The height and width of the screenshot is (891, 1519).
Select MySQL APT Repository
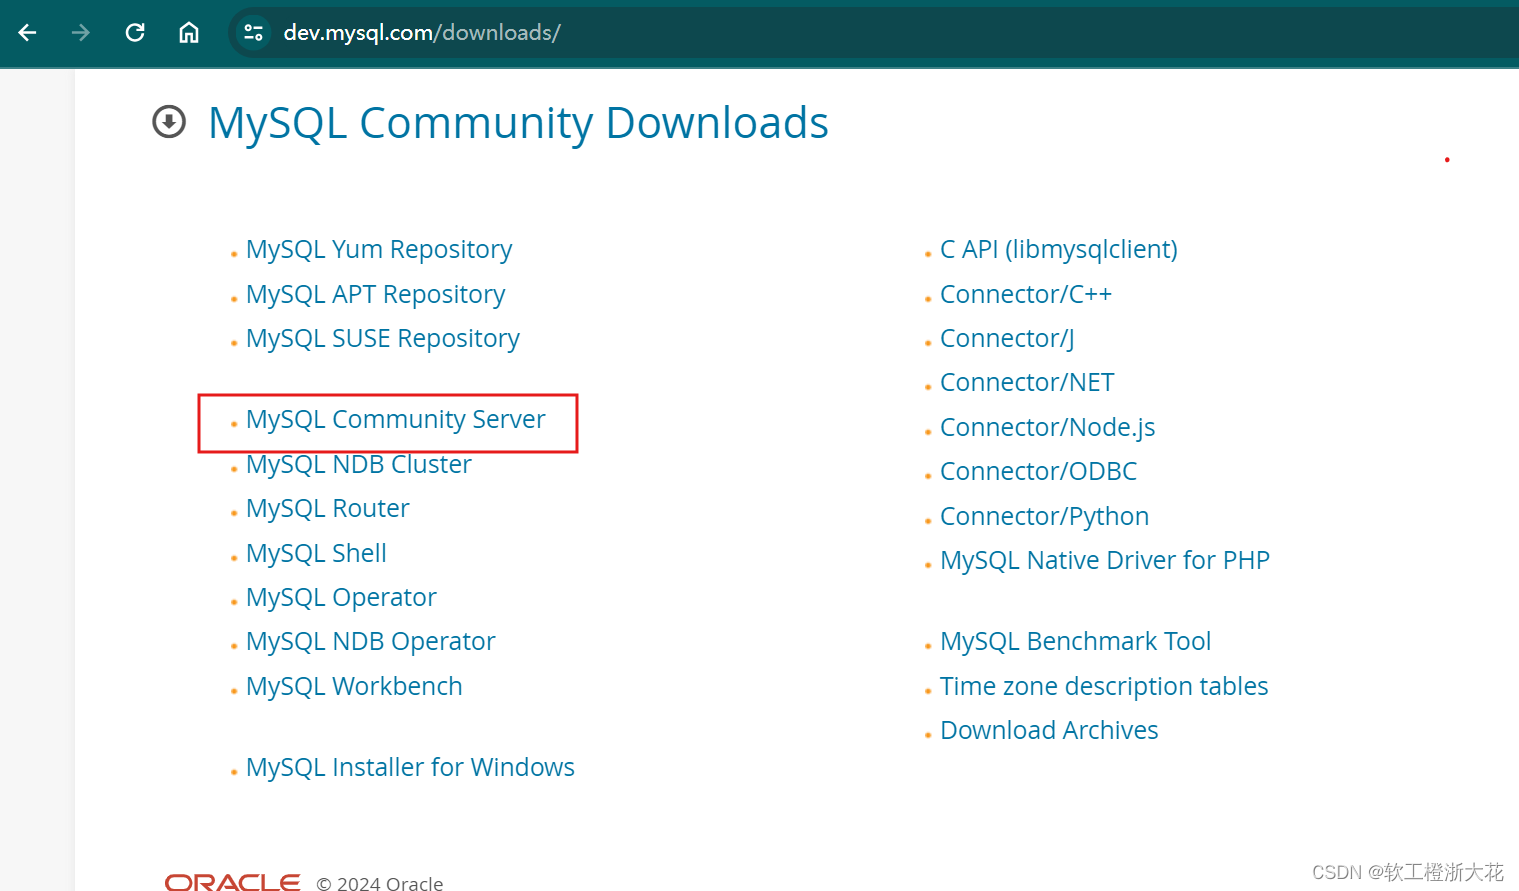[x=375, y=293]
